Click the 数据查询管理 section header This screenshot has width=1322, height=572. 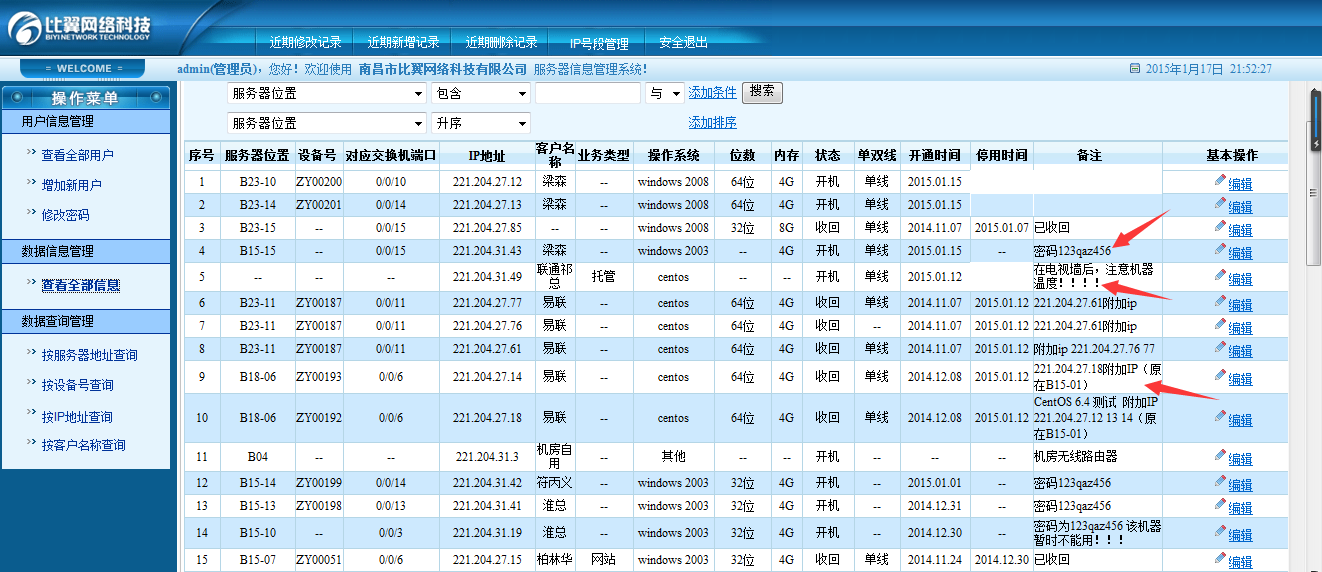coord(86,321)
